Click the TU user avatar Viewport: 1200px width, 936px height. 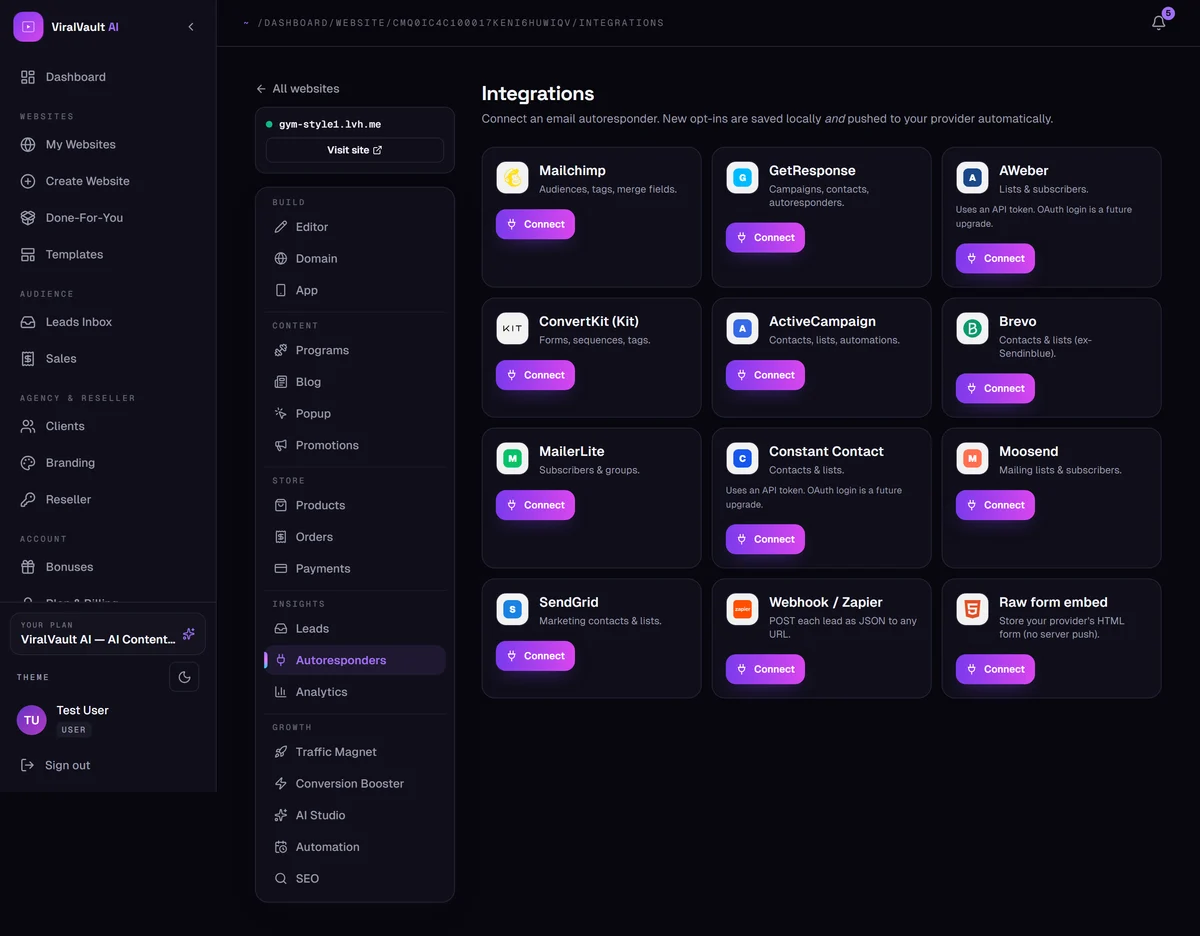pyautogui.click(x=32, y=720)
